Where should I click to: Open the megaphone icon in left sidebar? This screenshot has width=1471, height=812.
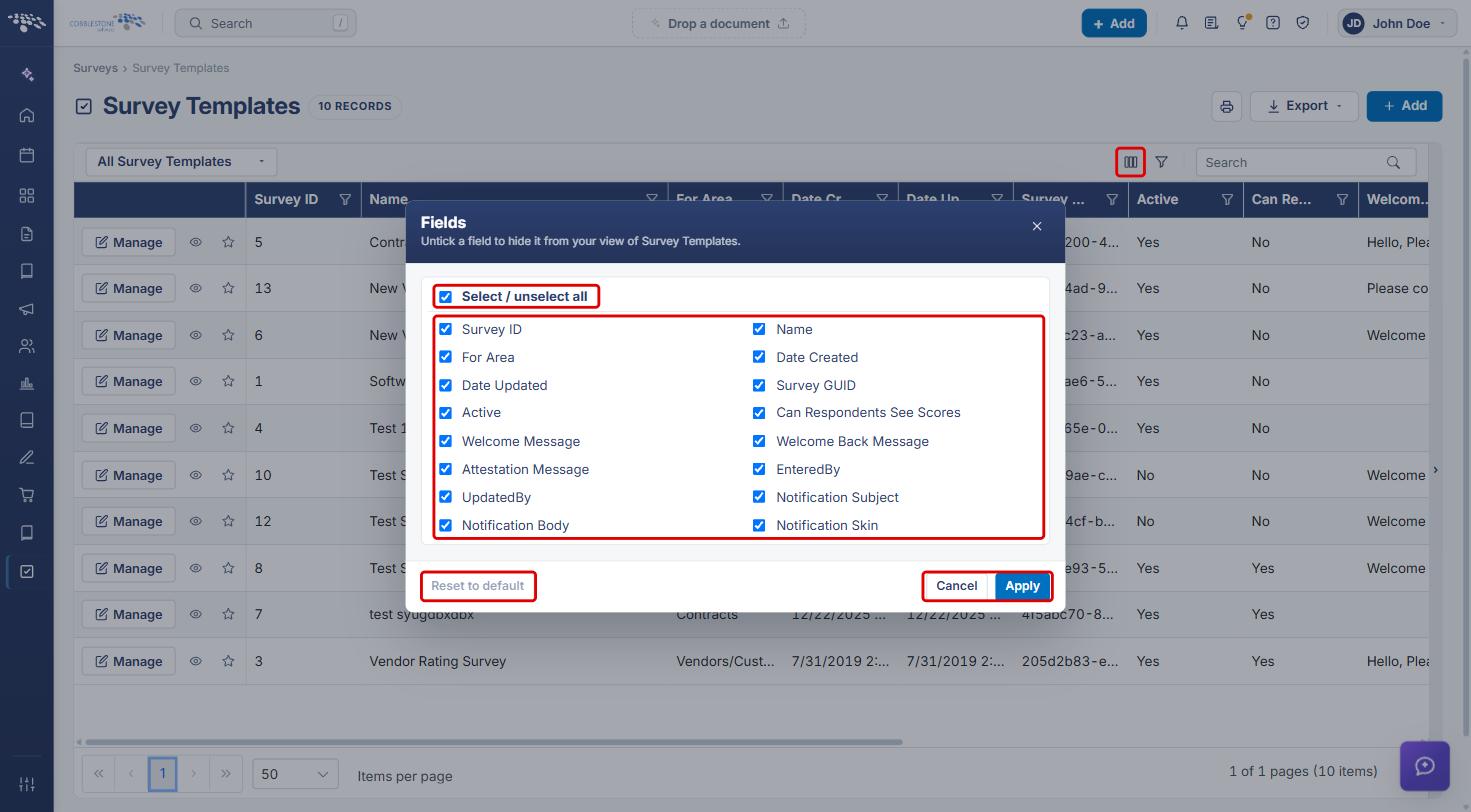pos(27,309)
